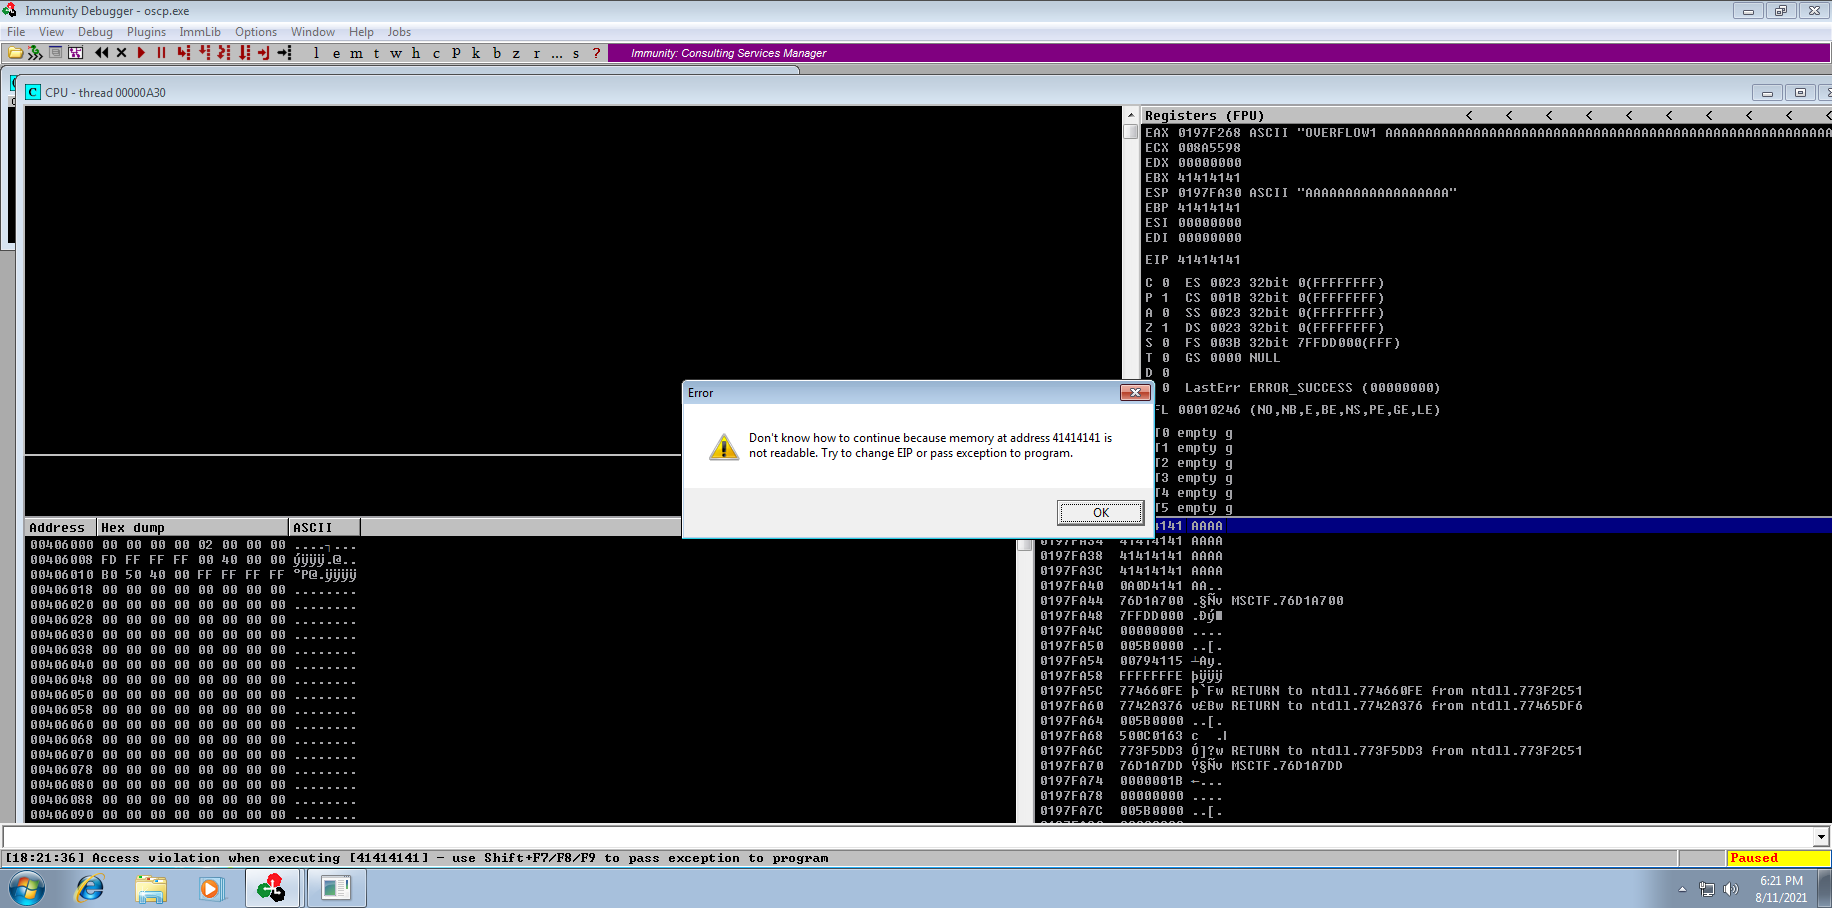Show Hardware breakpoints via 'z' button
1832x908 pixels.
point(516,53)
